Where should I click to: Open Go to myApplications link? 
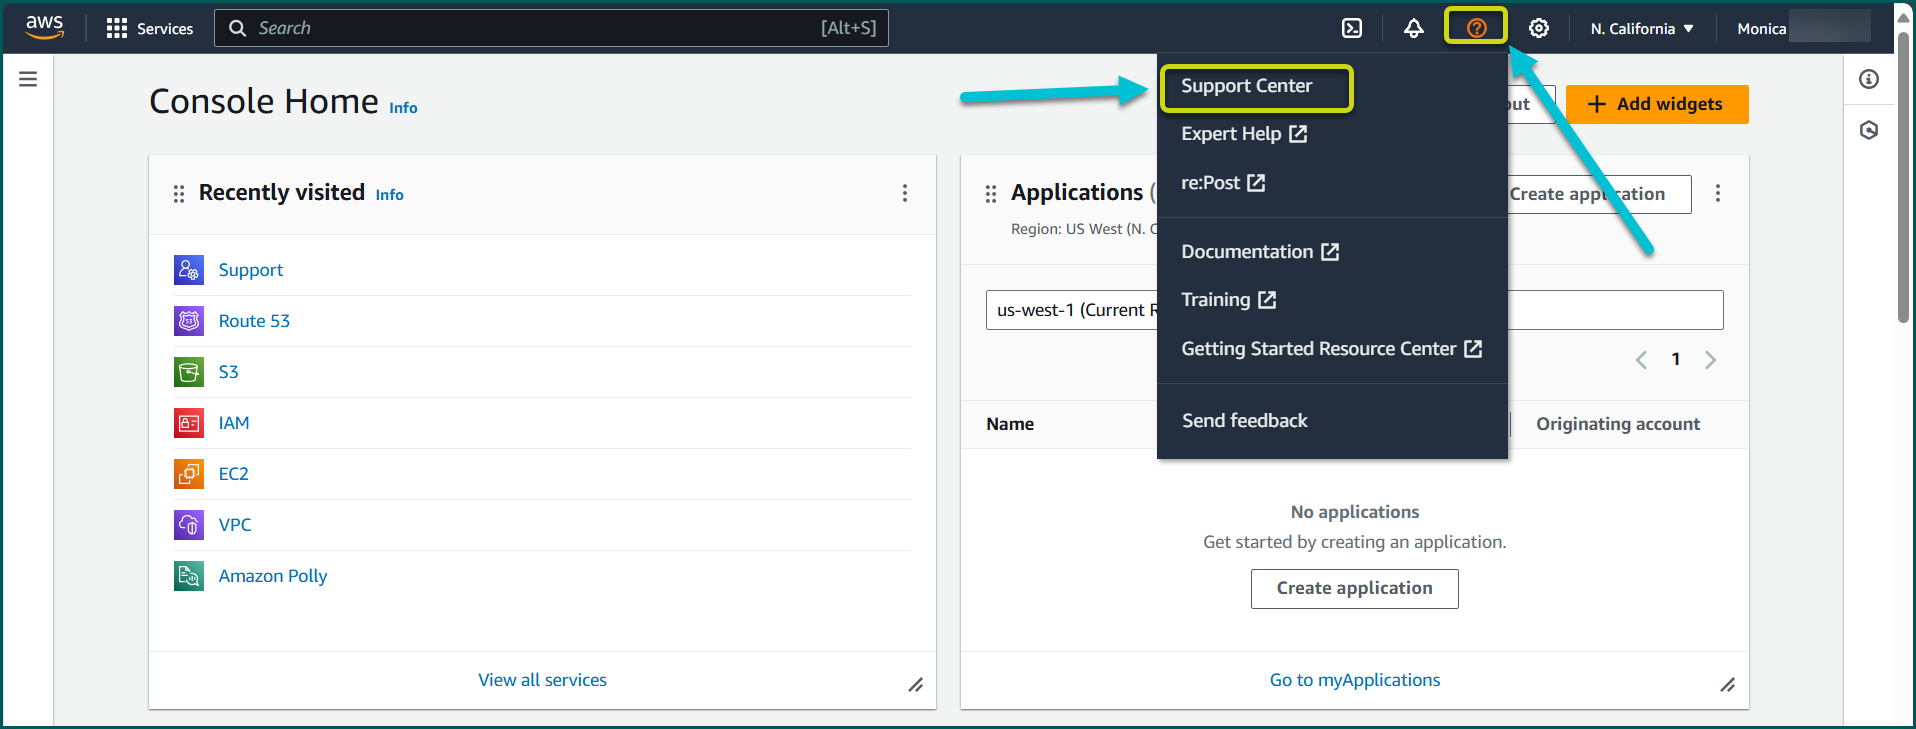[1355, 680]
